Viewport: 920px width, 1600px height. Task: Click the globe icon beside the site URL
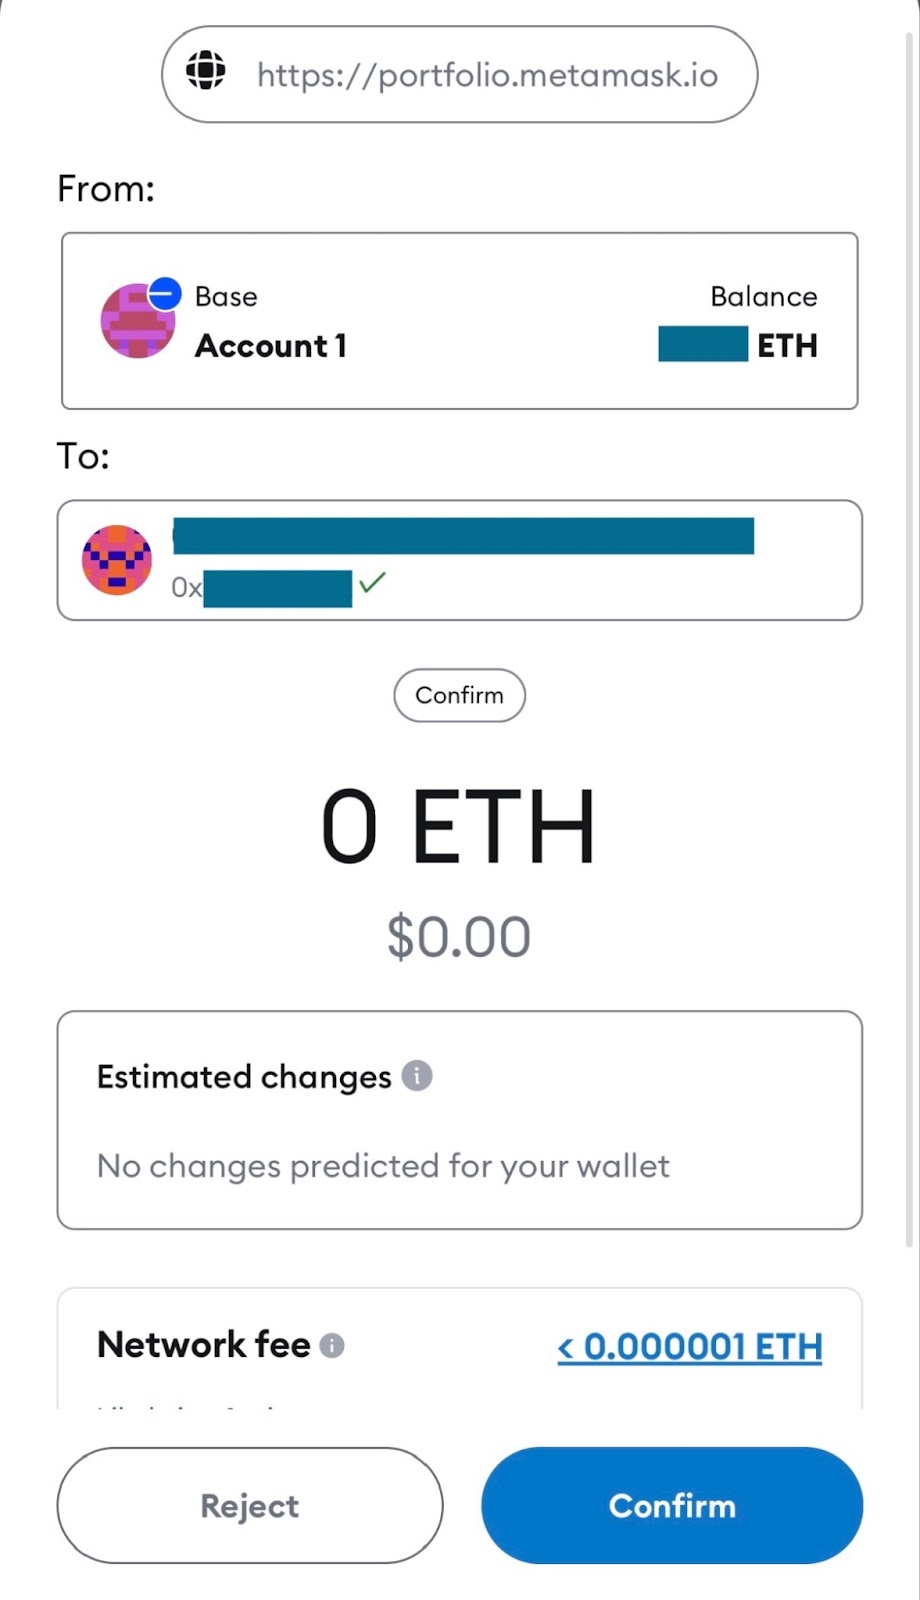pyautogui.click(x=206, y=72)
